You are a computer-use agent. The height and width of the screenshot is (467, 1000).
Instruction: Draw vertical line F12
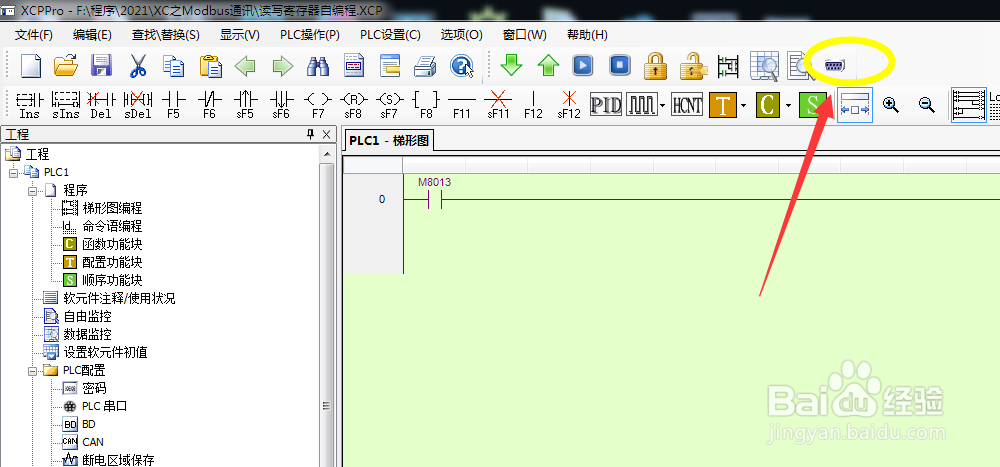(x=533, y=105)
